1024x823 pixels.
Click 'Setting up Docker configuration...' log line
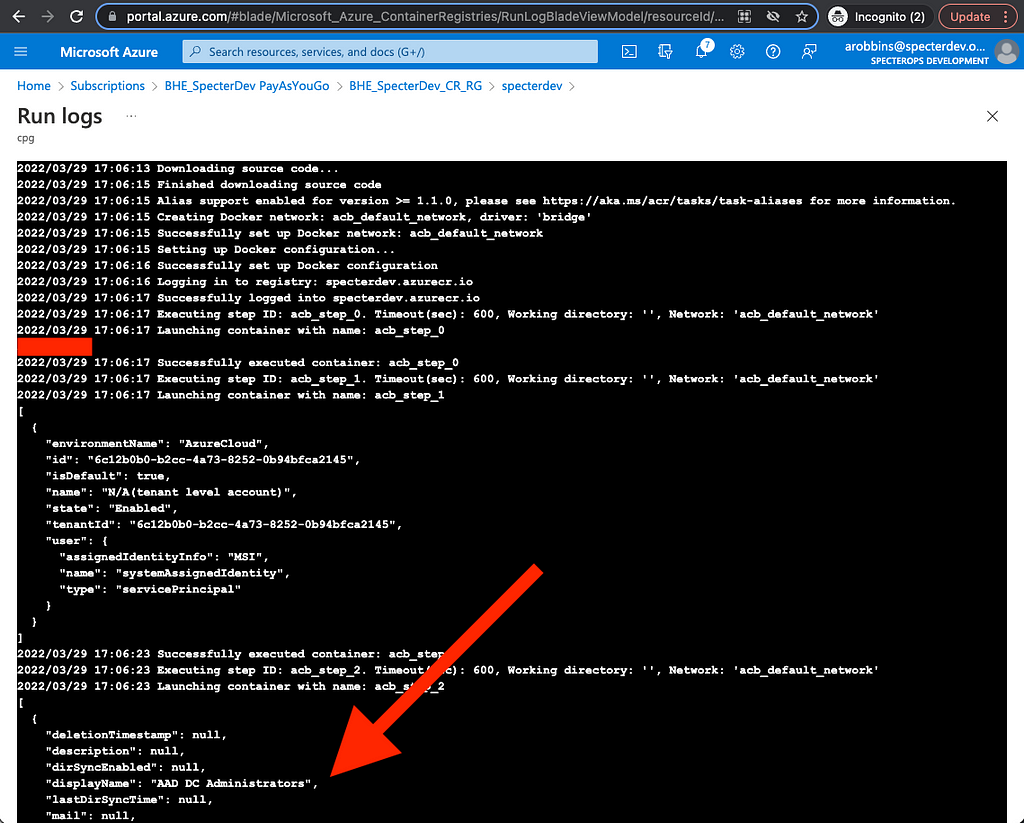(x=206, y=250)
